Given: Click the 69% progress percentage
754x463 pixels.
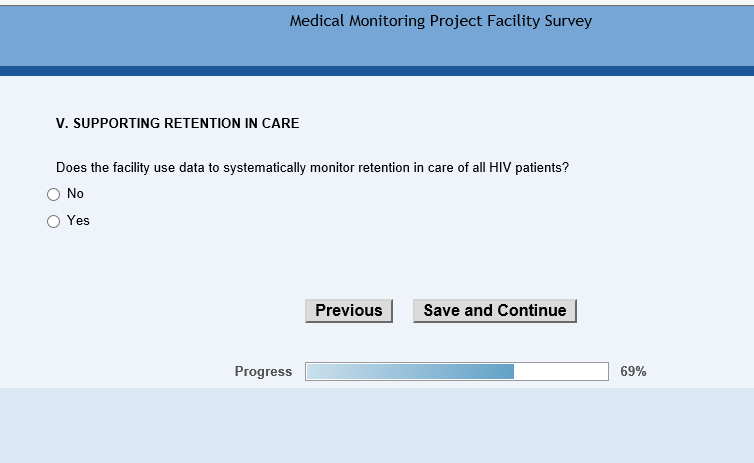Looking at the screenshot, I should [633, 372].
